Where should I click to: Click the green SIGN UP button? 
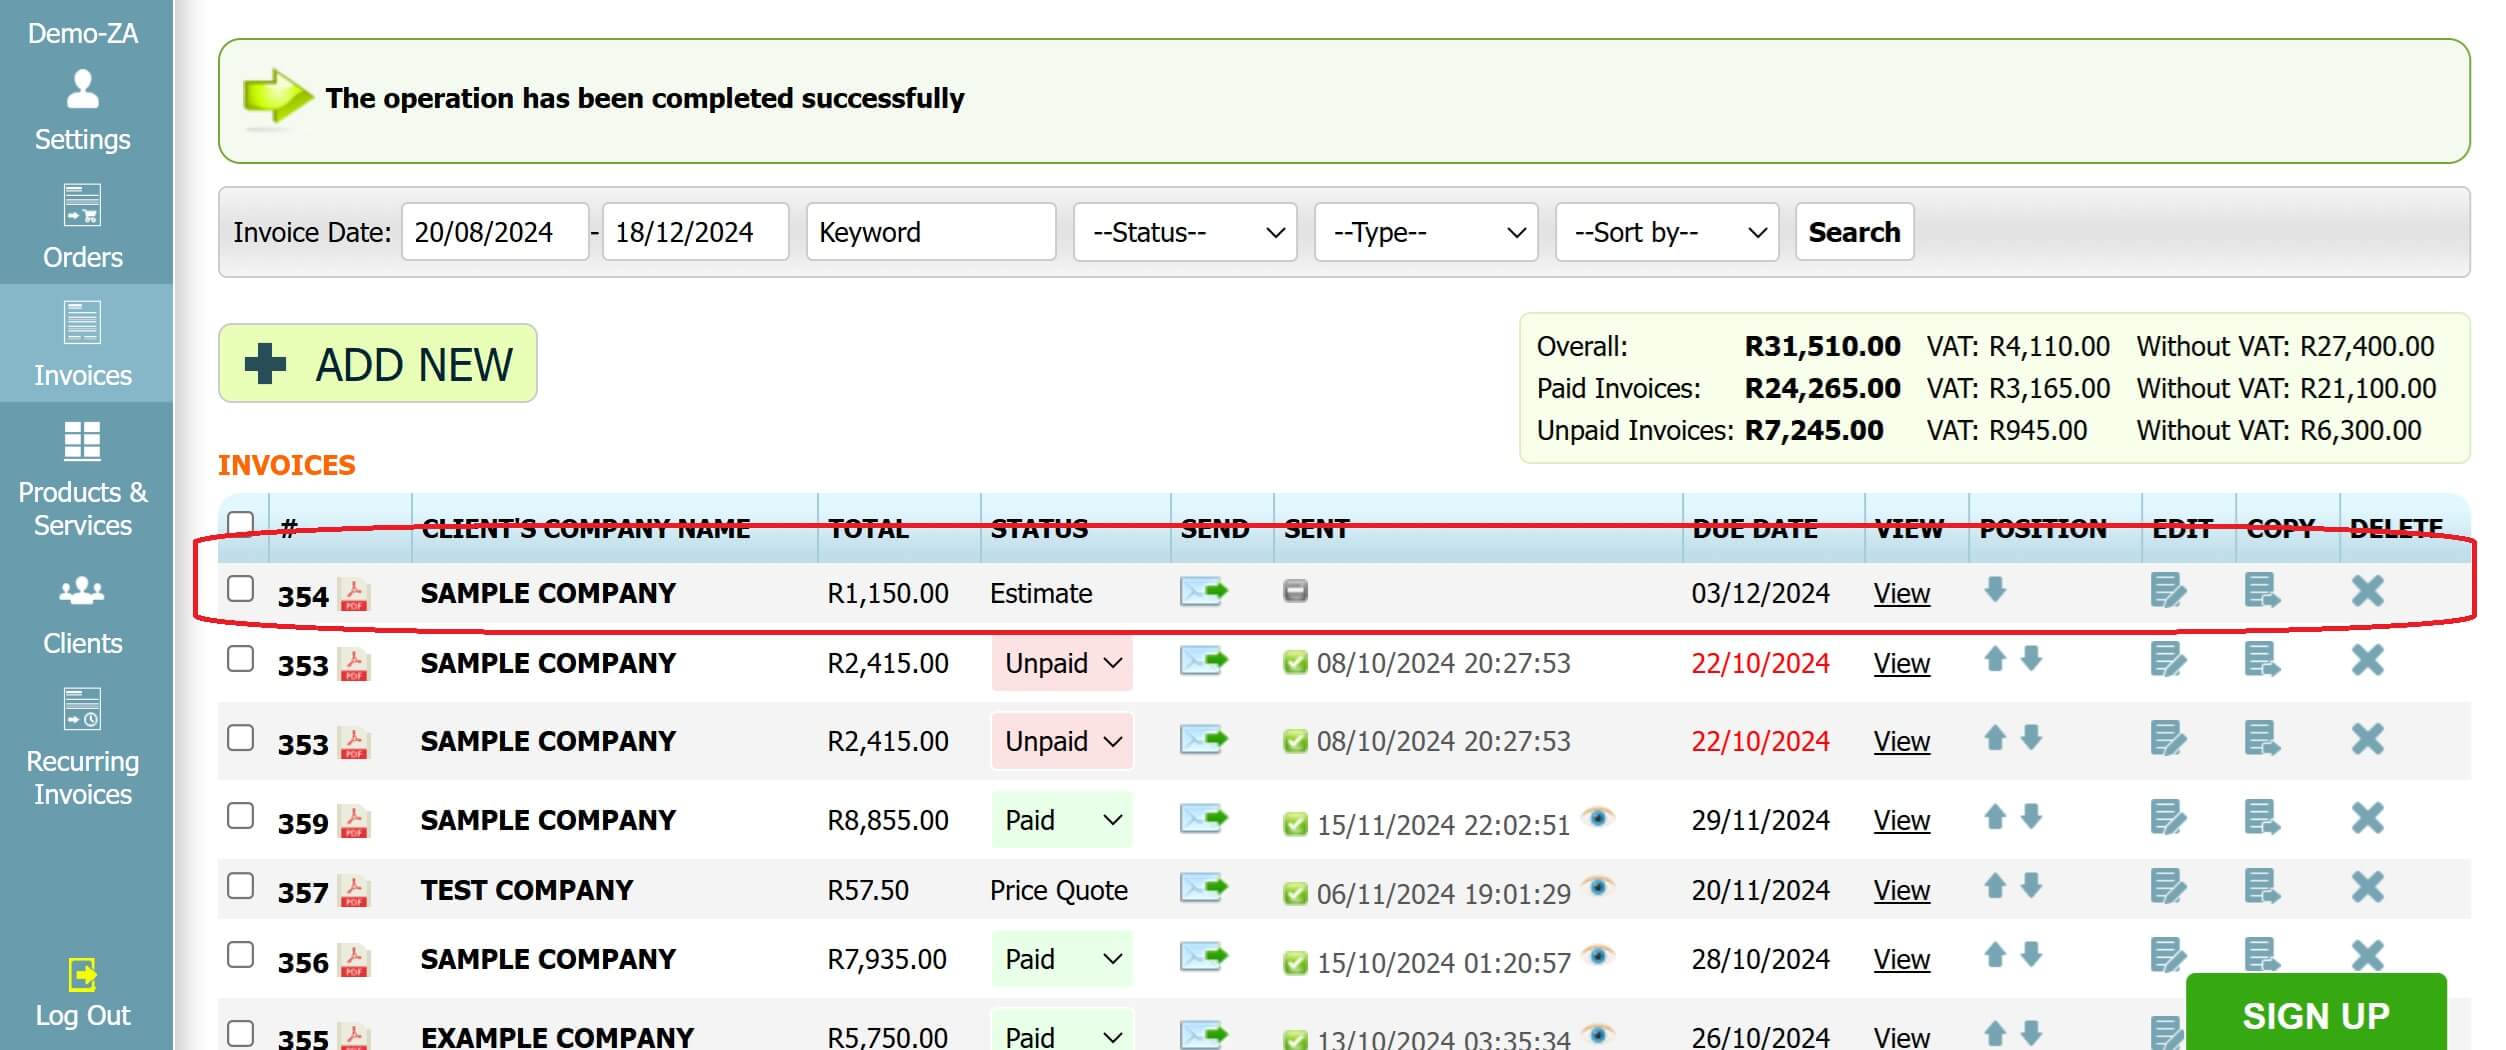point(2316,1014)
